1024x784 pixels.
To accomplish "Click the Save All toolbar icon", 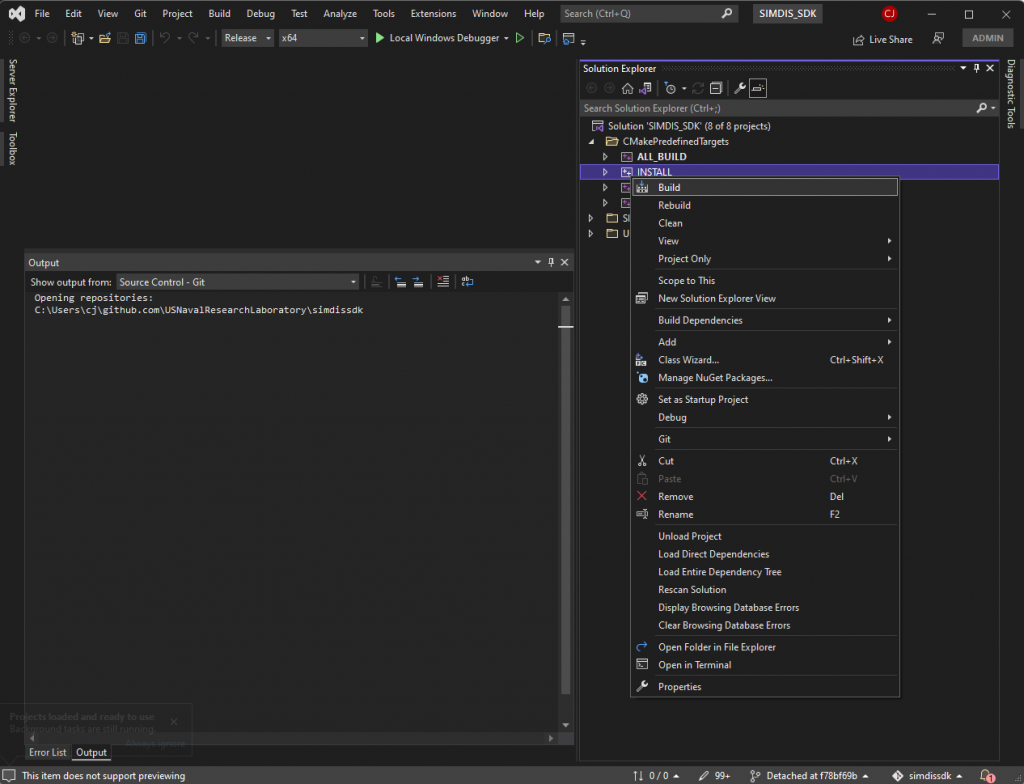I will tap(140, 38).
